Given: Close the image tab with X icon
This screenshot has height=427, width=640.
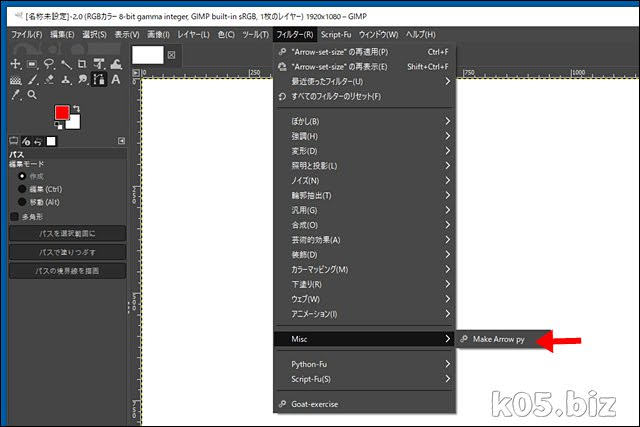Looking at the screenshot, I should 171,55.
